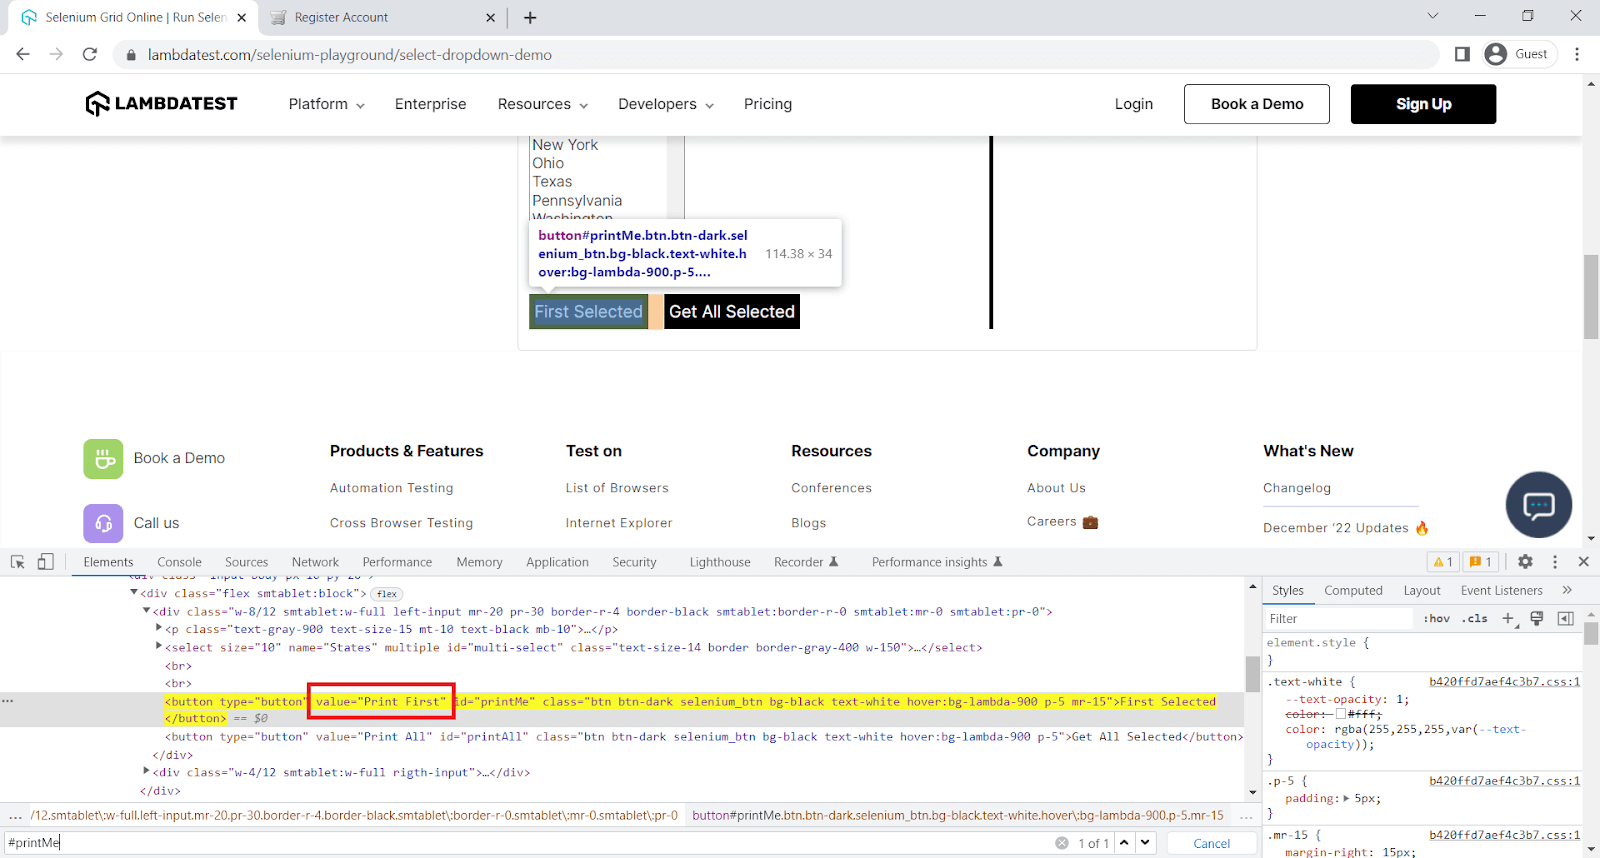Toggle the flex layout badge
The image size is (1600, 858).
tap(387, 594)
